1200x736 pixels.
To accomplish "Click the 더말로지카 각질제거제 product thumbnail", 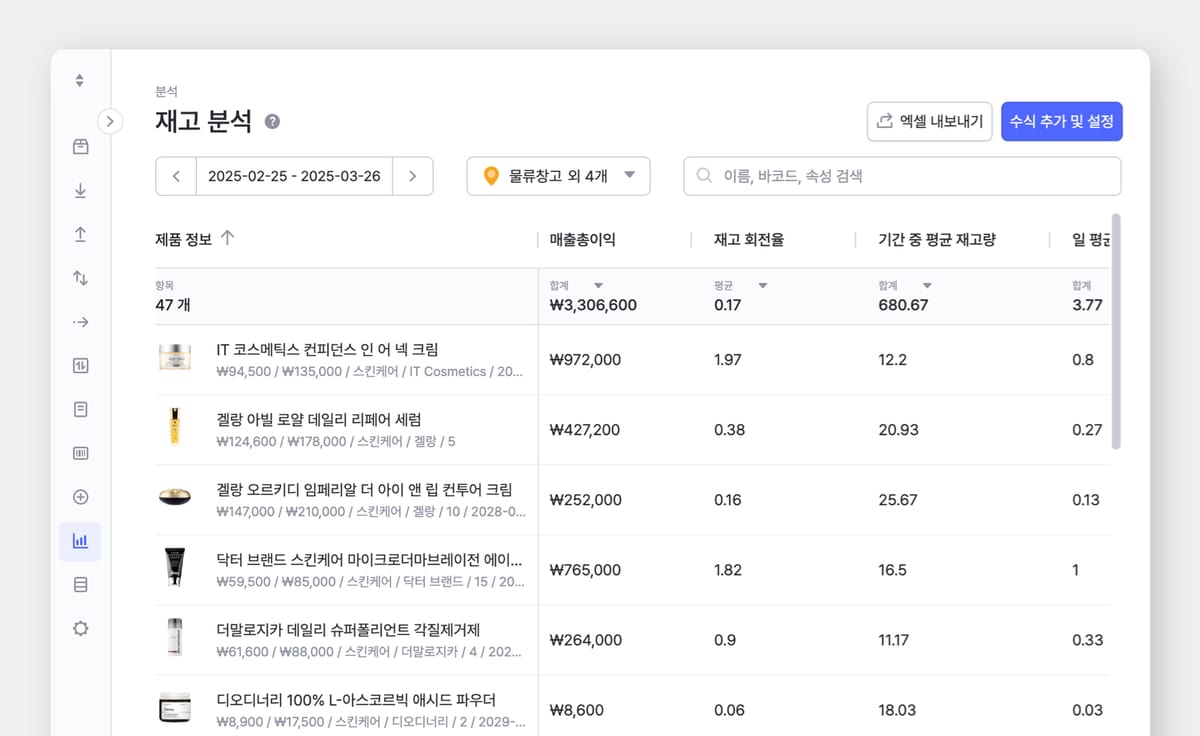I will [x=175, y=638].
